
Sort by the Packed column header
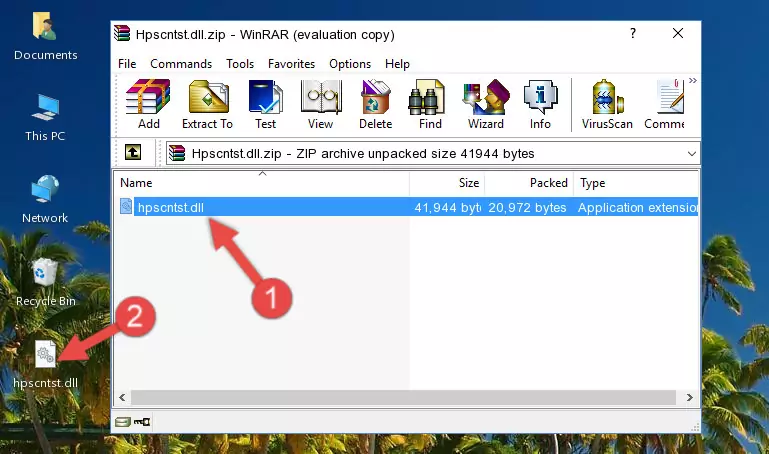tap(529, 183)
